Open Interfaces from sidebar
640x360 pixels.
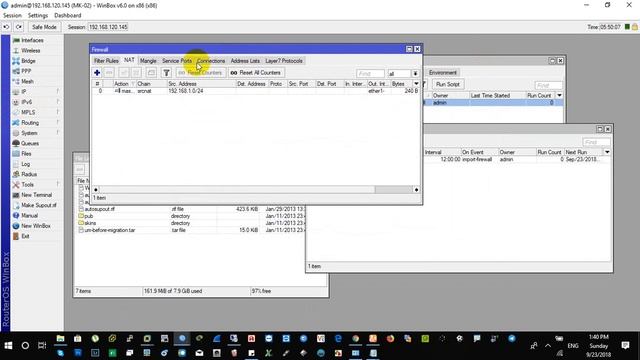point(32,40)
